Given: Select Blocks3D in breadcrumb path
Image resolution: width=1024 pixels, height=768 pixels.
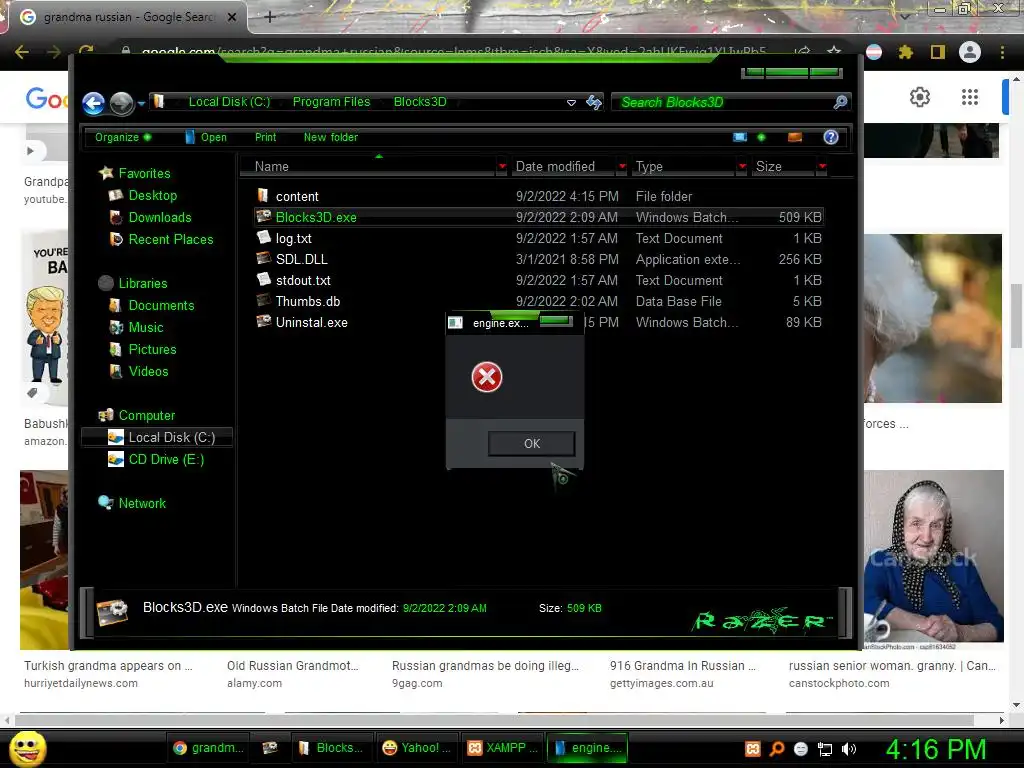Looking at the screenshot, I should [420, 102].
